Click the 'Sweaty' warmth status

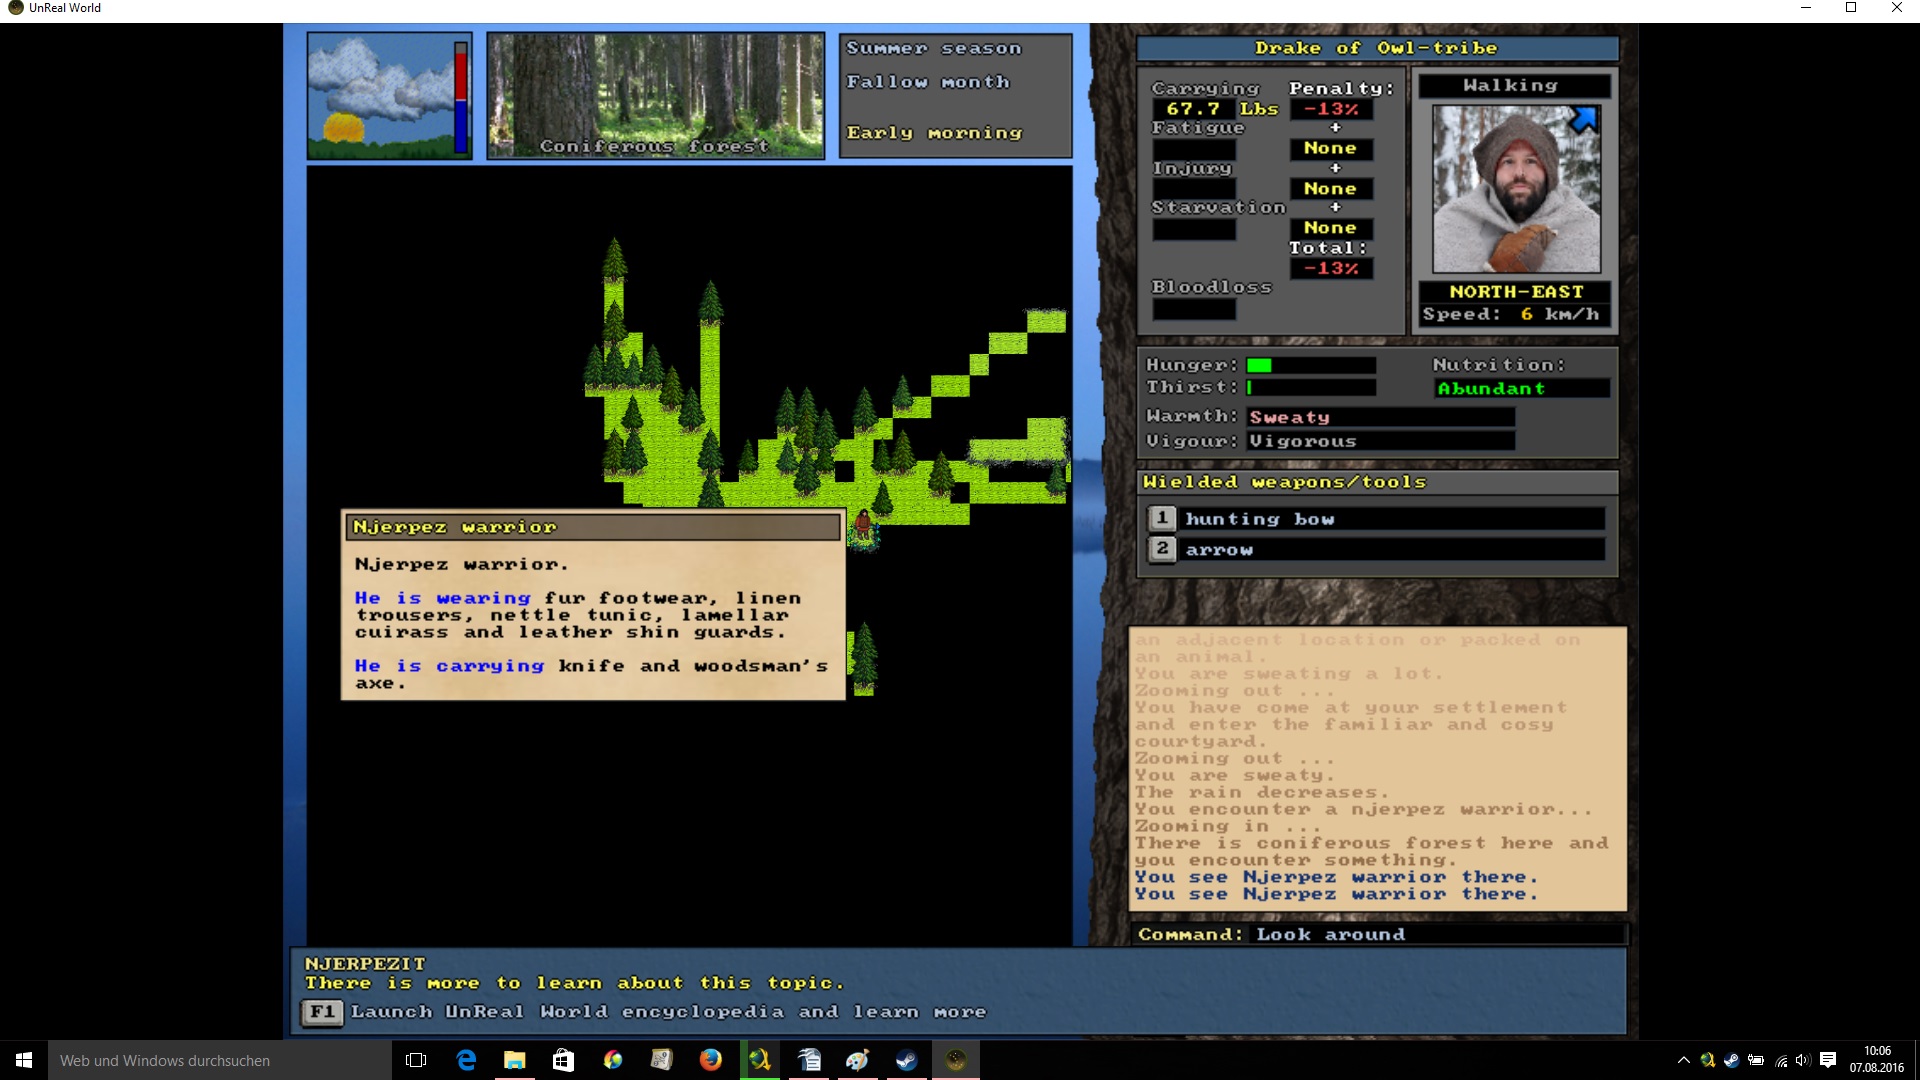pos(1289,417)
